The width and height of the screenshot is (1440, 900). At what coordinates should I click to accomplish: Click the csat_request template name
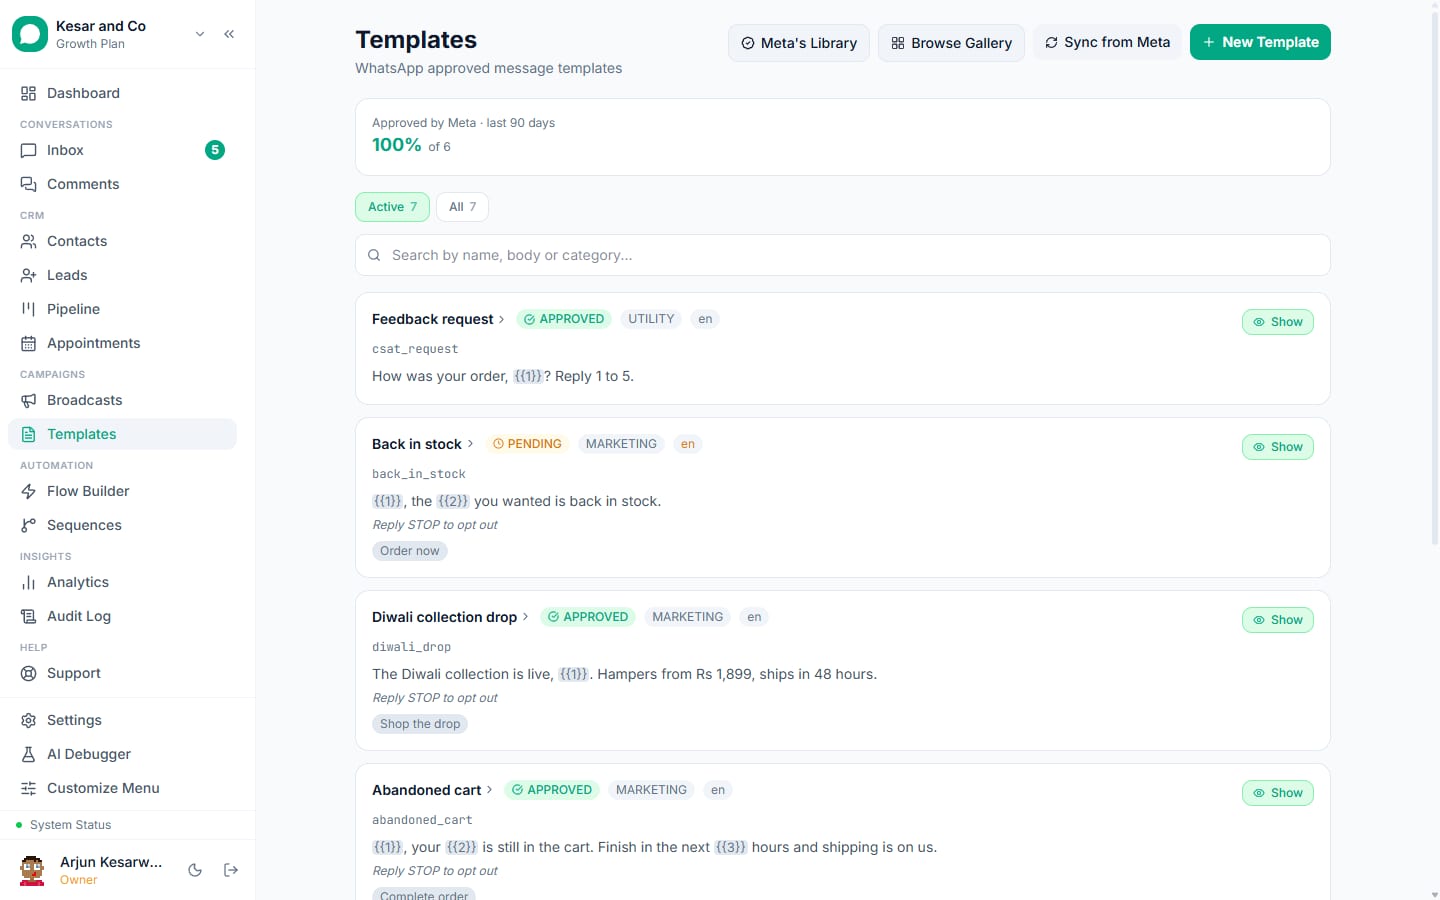point(415,349)
